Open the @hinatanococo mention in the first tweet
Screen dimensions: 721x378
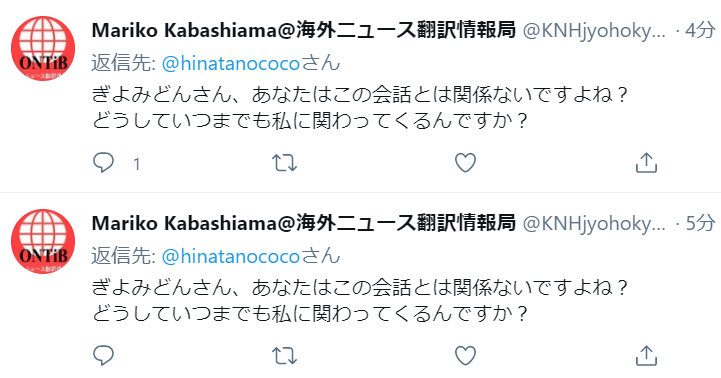click(231, 63)
